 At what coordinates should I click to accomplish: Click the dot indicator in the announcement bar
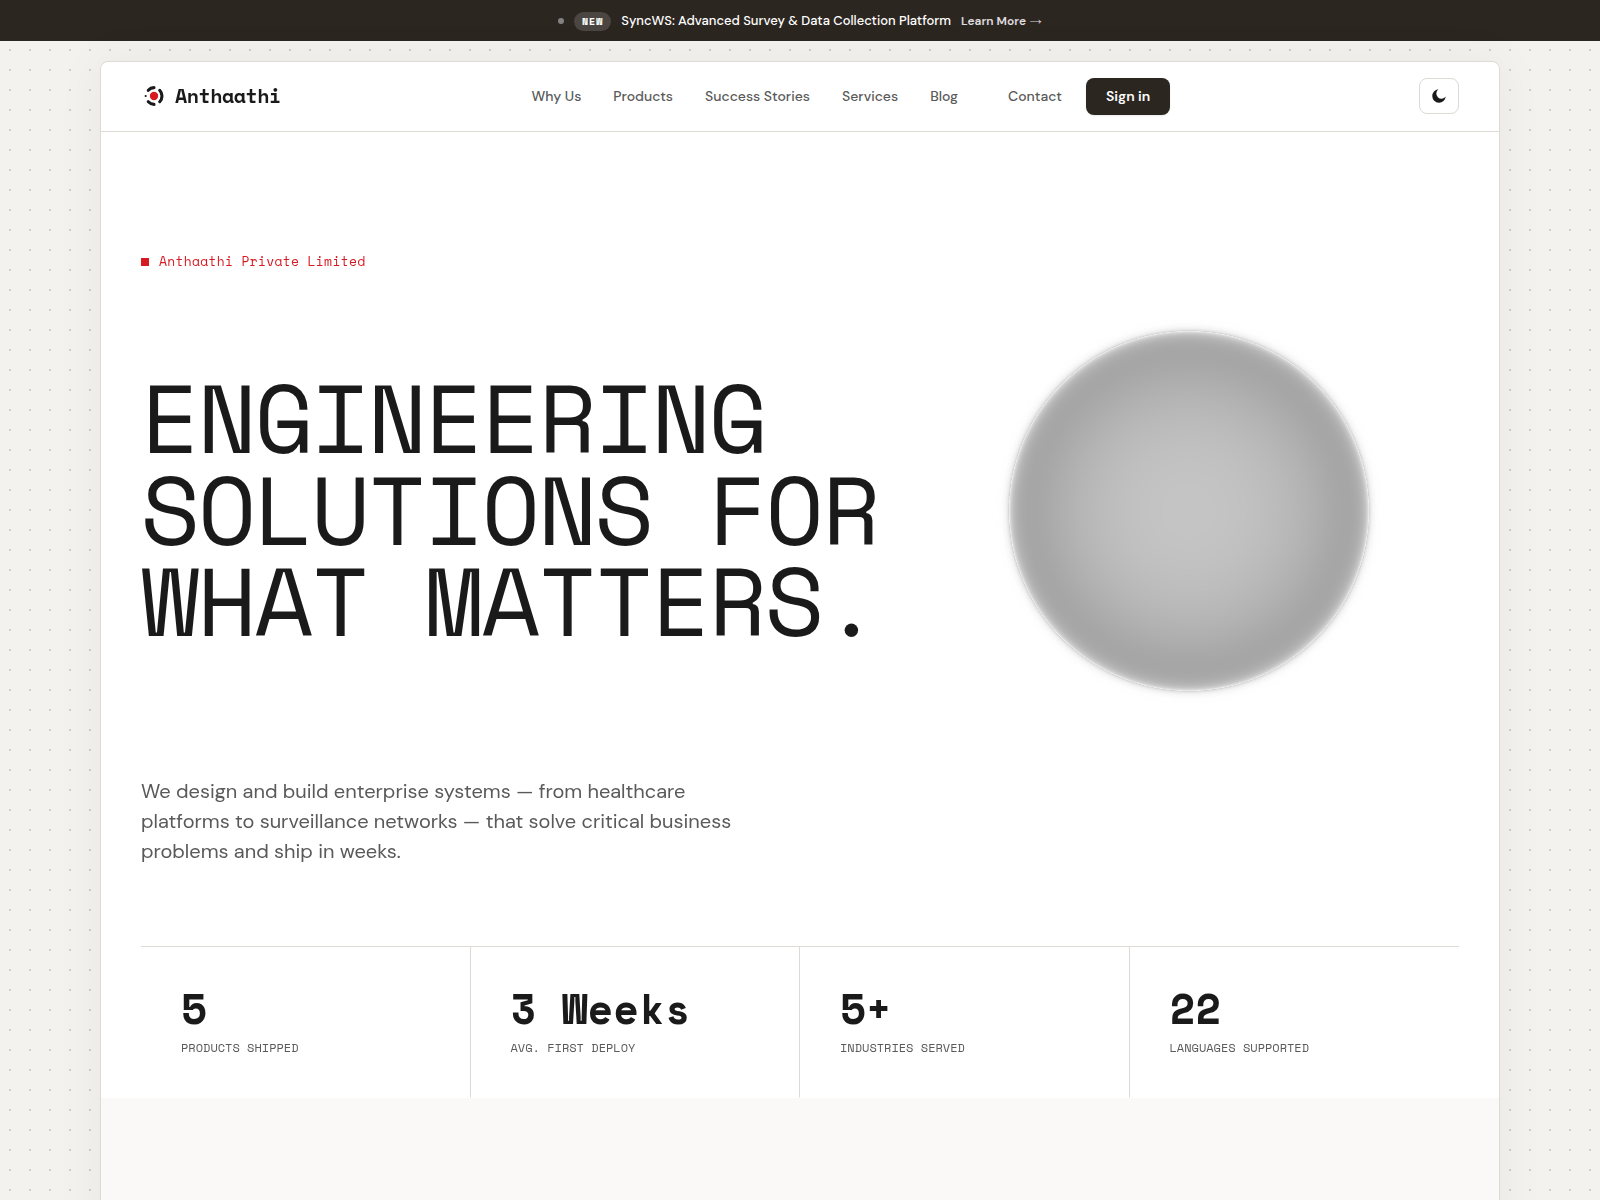coord(561,20)
